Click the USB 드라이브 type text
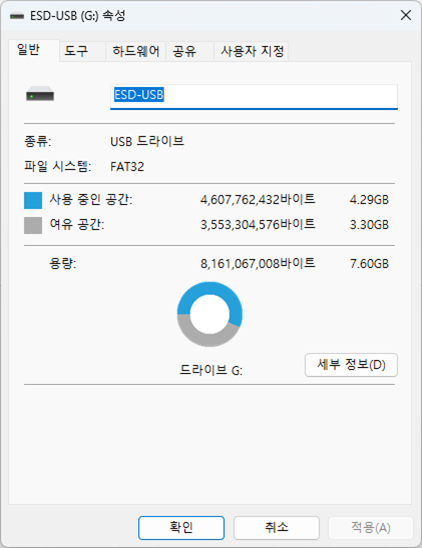Image resolution: width=422 pixels, height=548 pixels. (147, 142)
